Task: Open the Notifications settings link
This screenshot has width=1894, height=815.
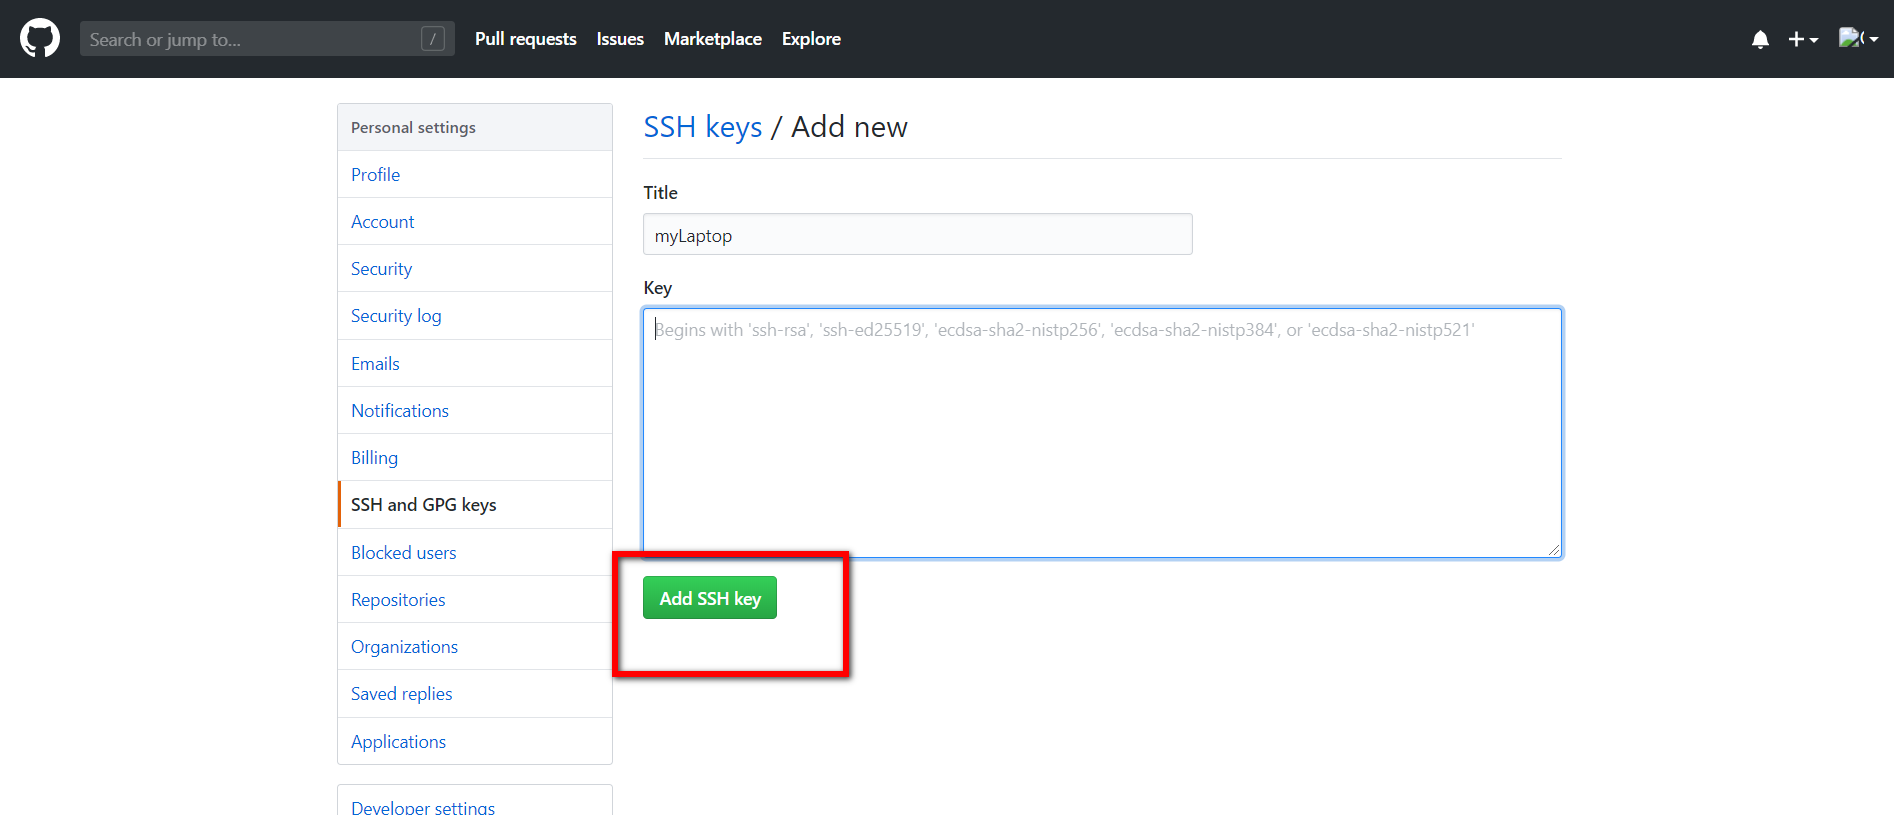Action: click(x=399, y=411)
